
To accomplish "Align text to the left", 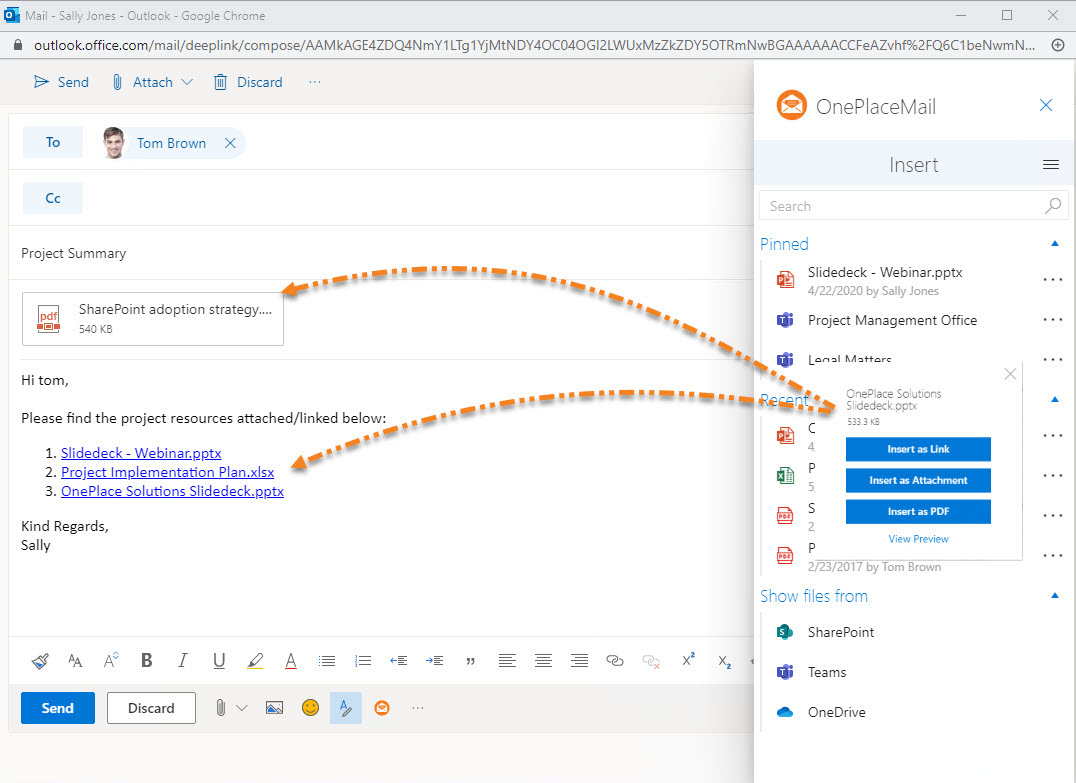I will point(507,660).
